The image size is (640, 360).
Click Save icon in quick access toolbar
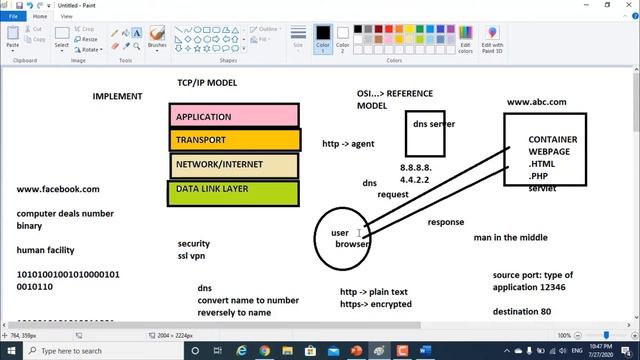coord(19,5)
